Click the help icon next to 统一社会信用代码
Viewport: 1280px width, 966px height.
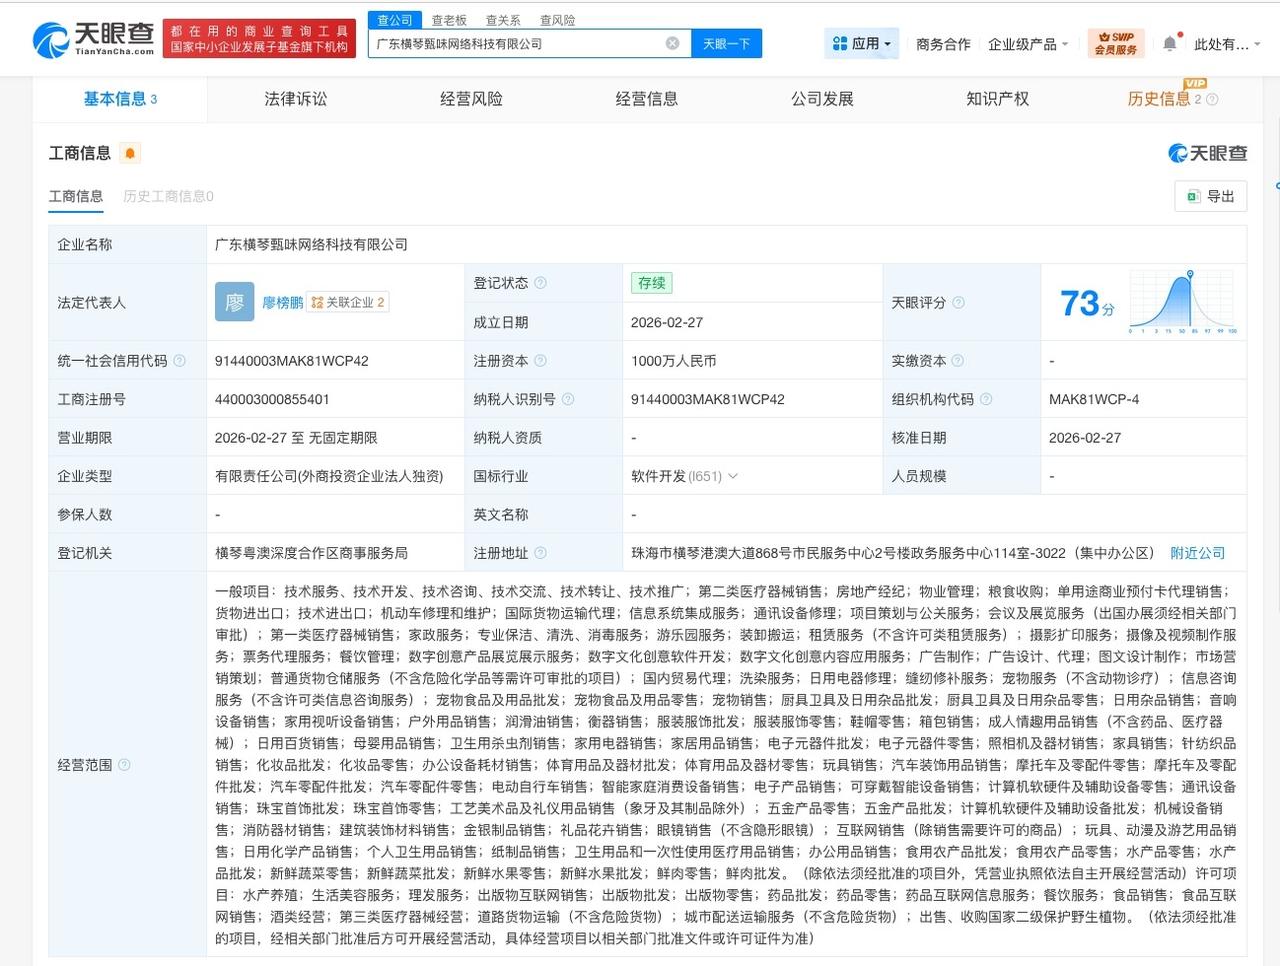tap(178, 360)
